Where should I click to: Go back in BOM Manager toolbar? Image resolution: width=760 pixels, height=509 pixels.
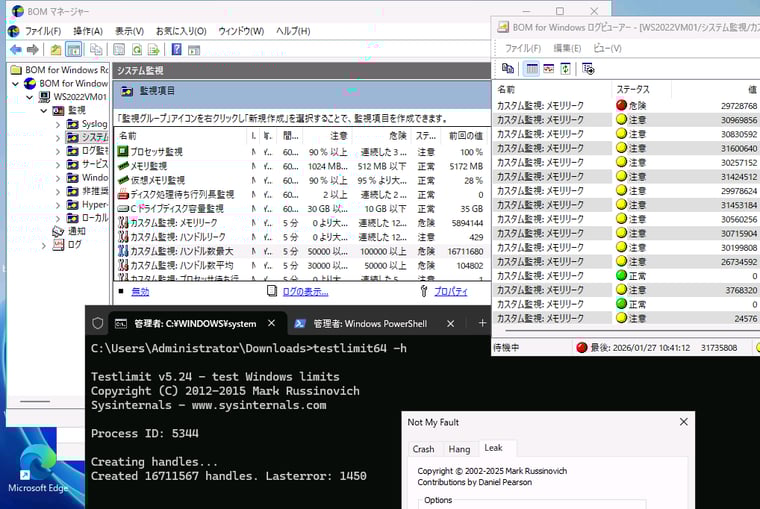[x=16, y=49]
